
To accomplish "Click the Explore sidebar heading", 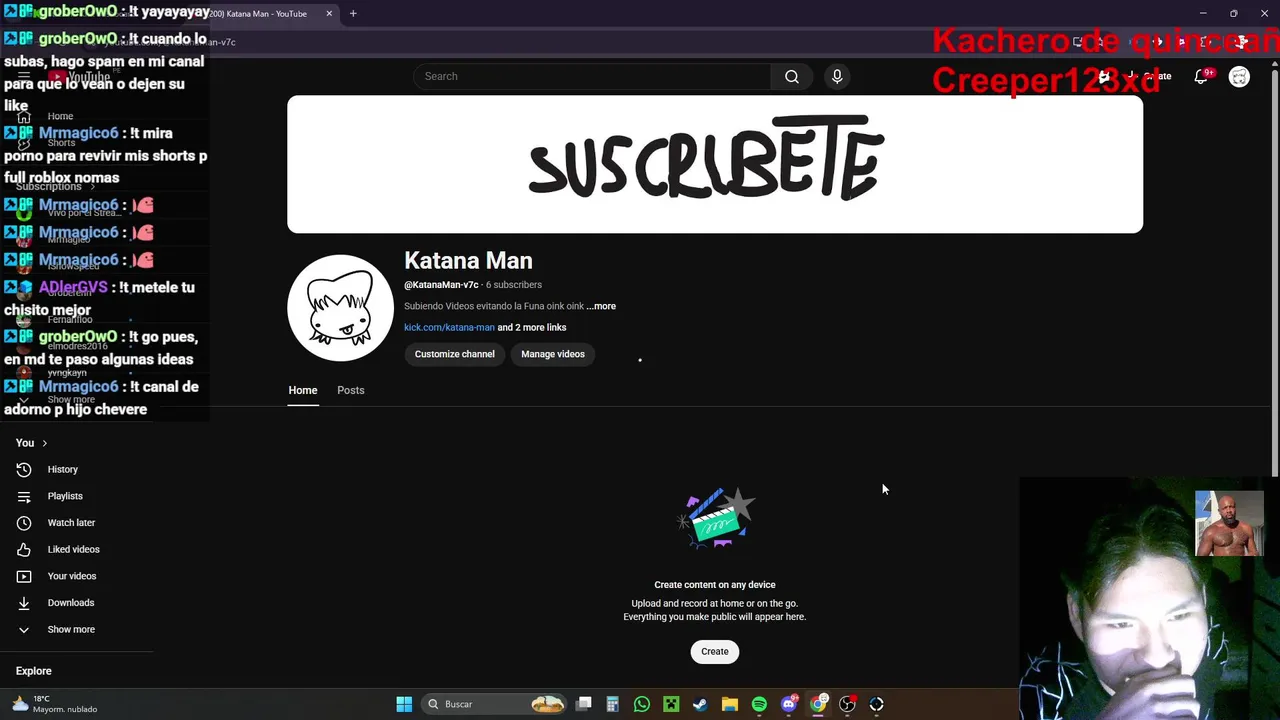I will tap(34, 671).
